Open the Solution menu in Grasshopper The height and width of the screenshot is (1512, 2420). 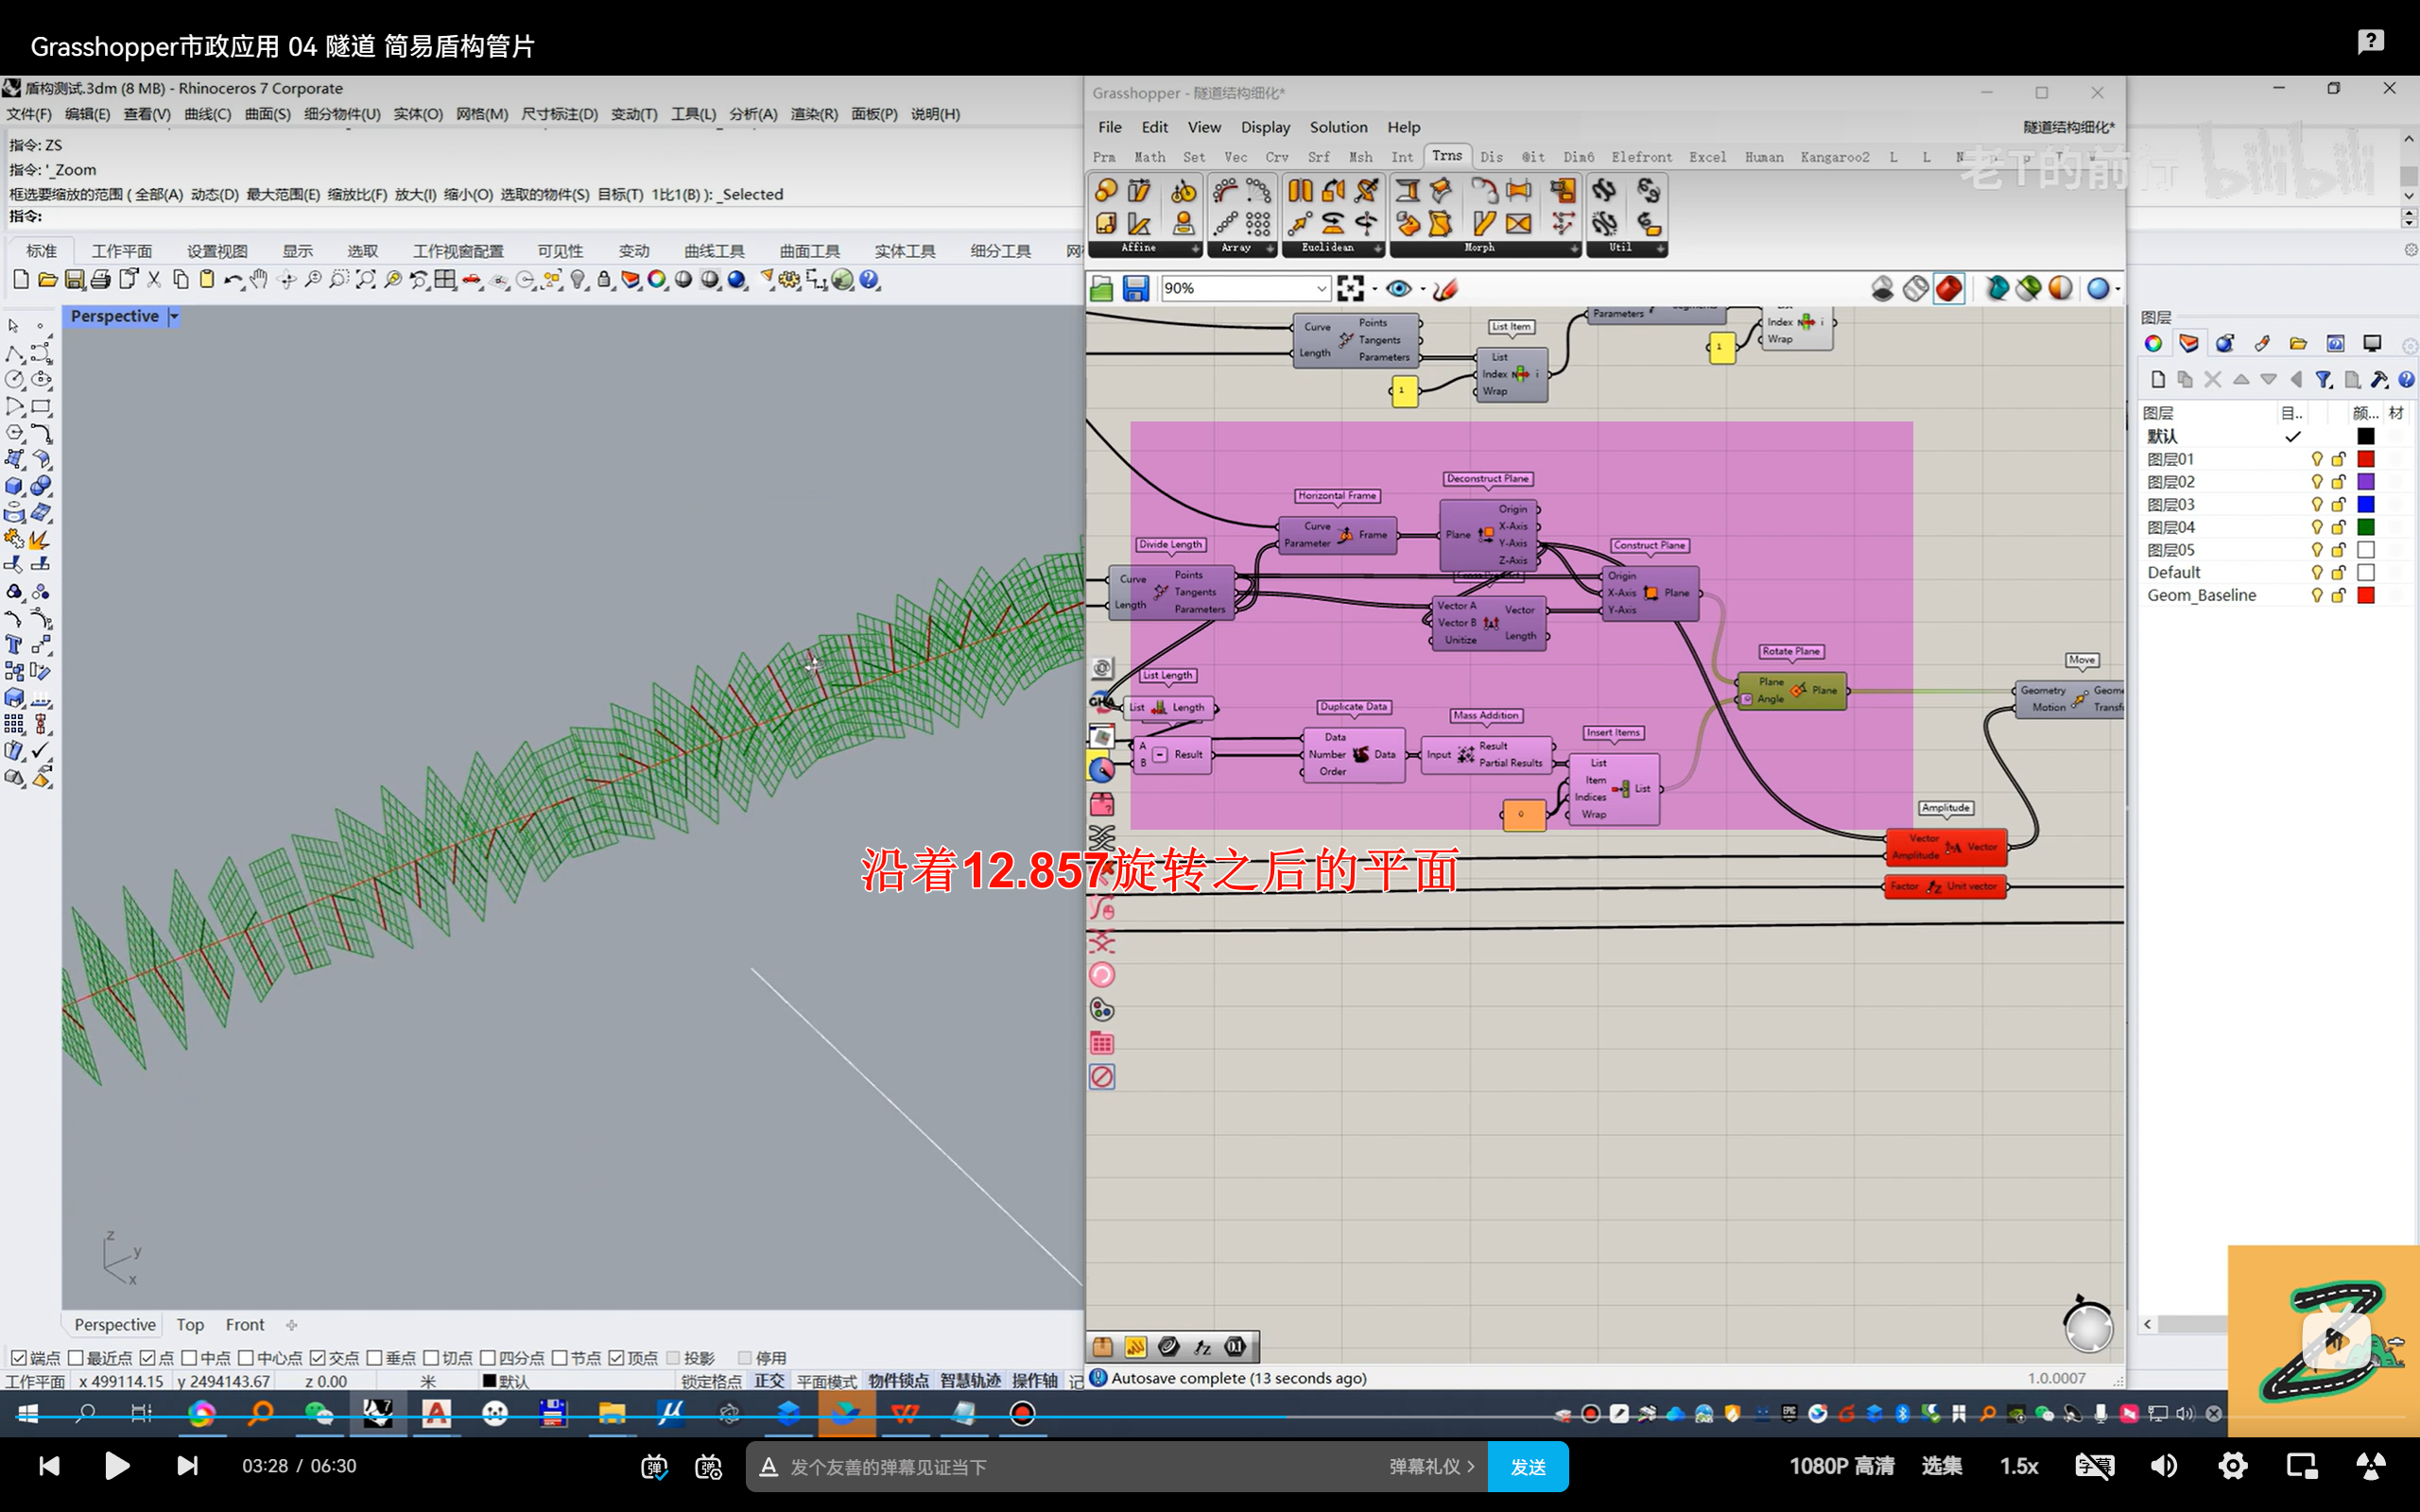1338,127
